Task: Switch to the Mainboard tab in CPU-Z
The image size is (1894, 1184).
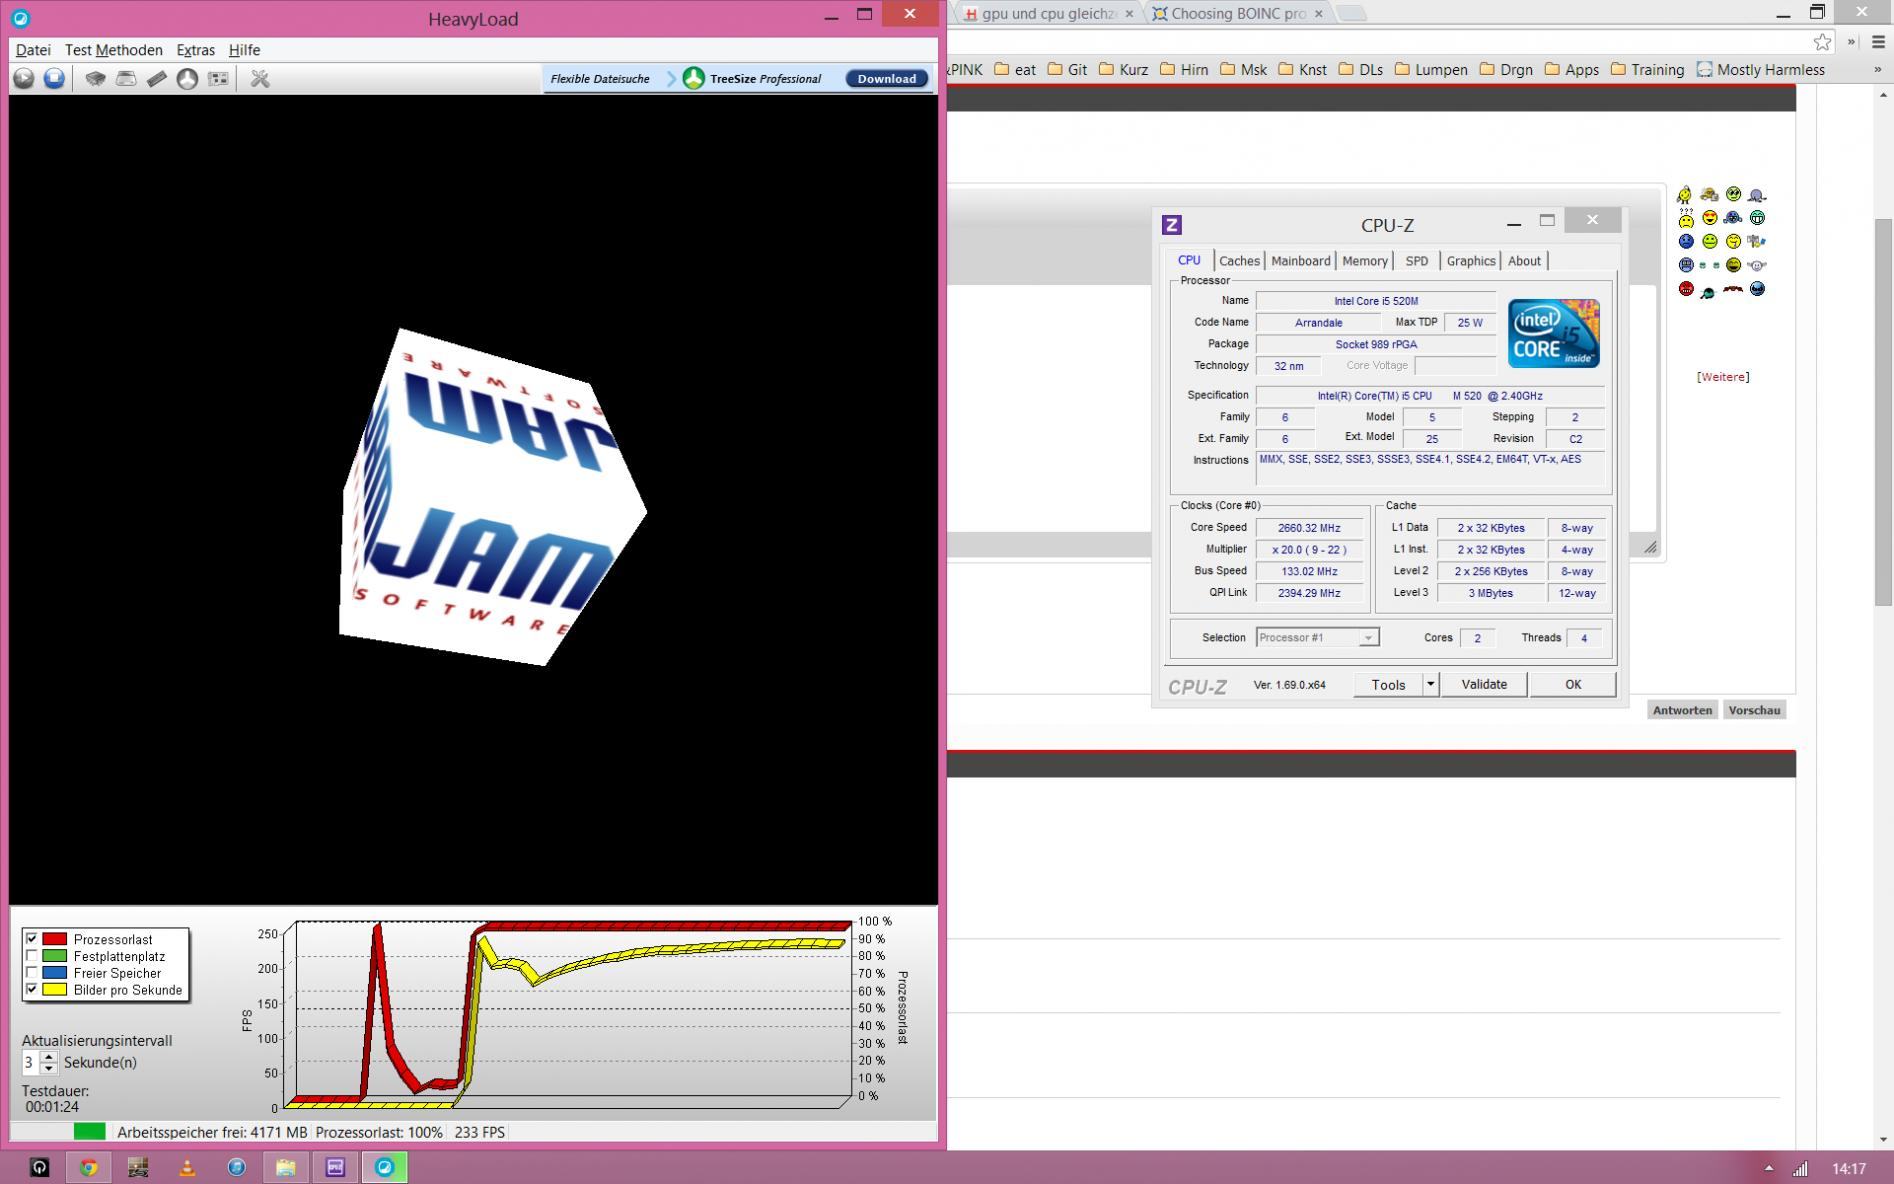Action: pyautogui.click(x=1300, y=261)
